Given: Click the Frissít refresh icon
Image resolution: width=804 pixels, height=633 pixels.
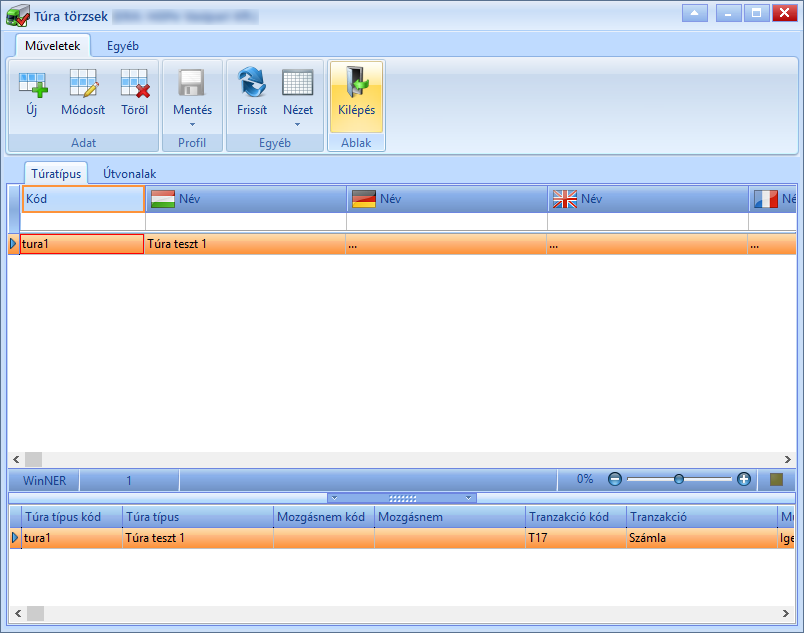Looking at the screenshot, I should click(252, 82).
